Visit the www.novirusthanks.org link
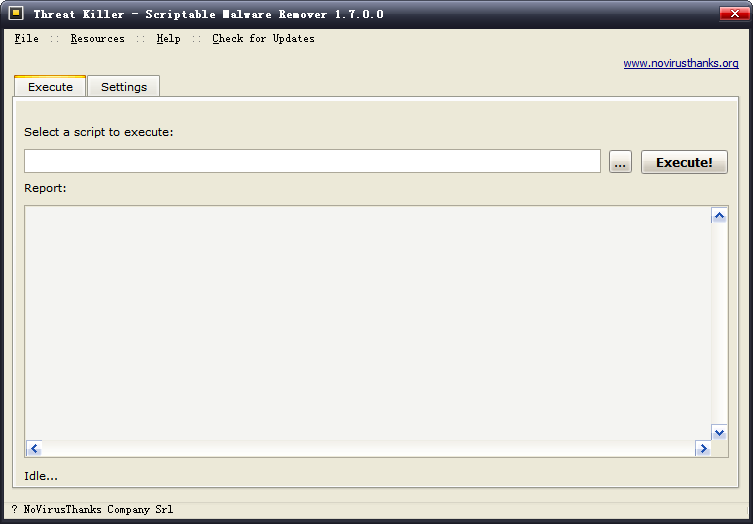This screenshot has height=524, width=753. (680, 63)
